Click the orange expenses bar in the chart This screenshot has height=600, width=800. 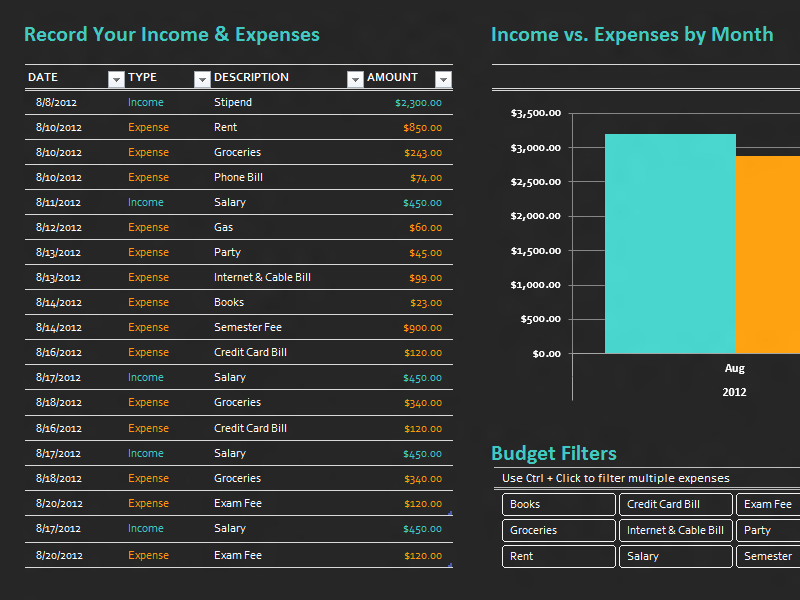click(x=767, y=255)
